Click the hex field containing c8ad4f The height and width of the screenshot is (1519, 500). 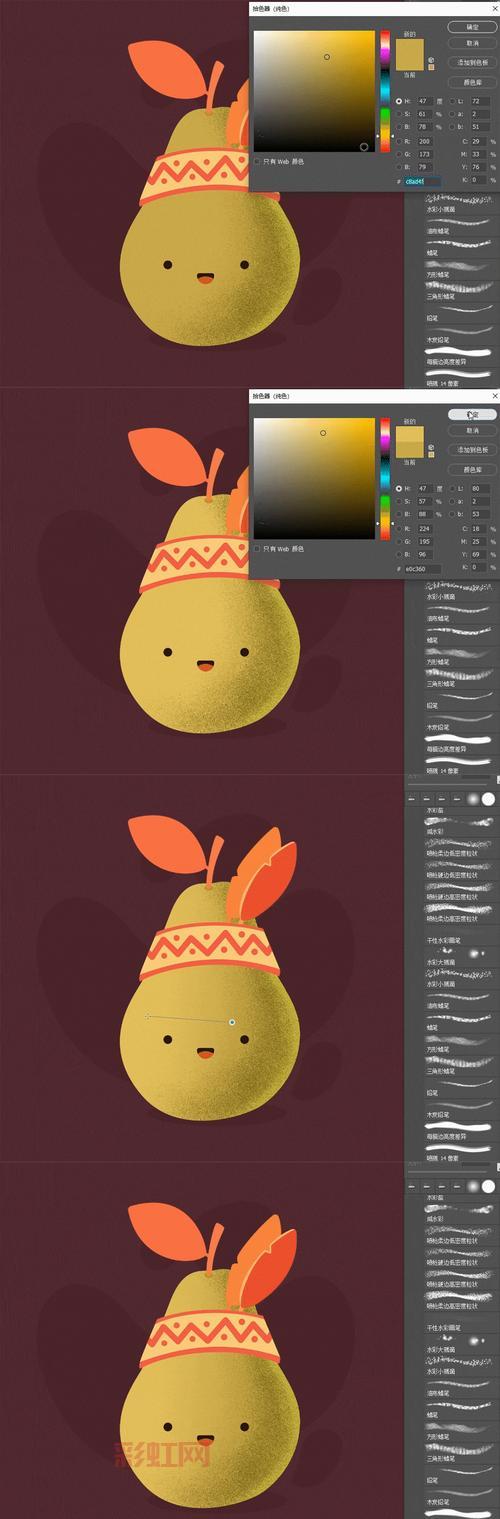[x=422, y=182]
